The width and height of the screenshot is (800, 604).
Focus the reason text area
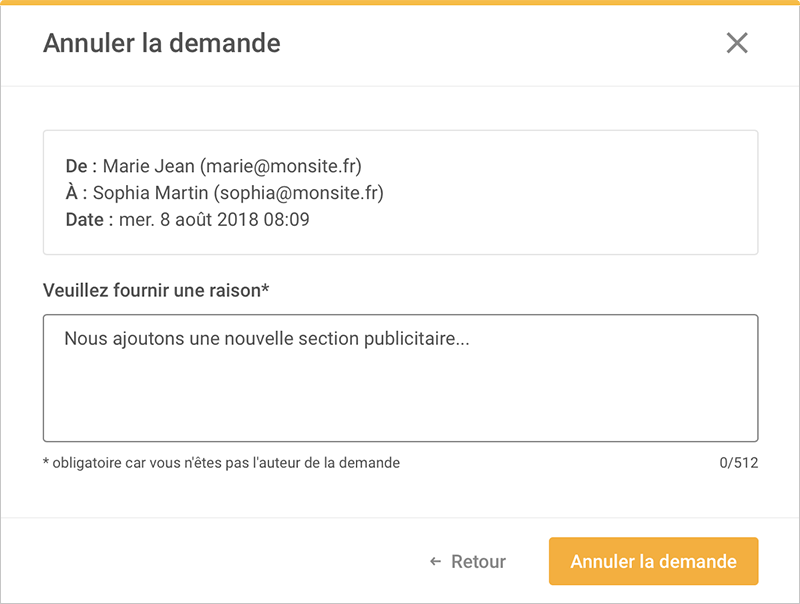click(401, 378)
